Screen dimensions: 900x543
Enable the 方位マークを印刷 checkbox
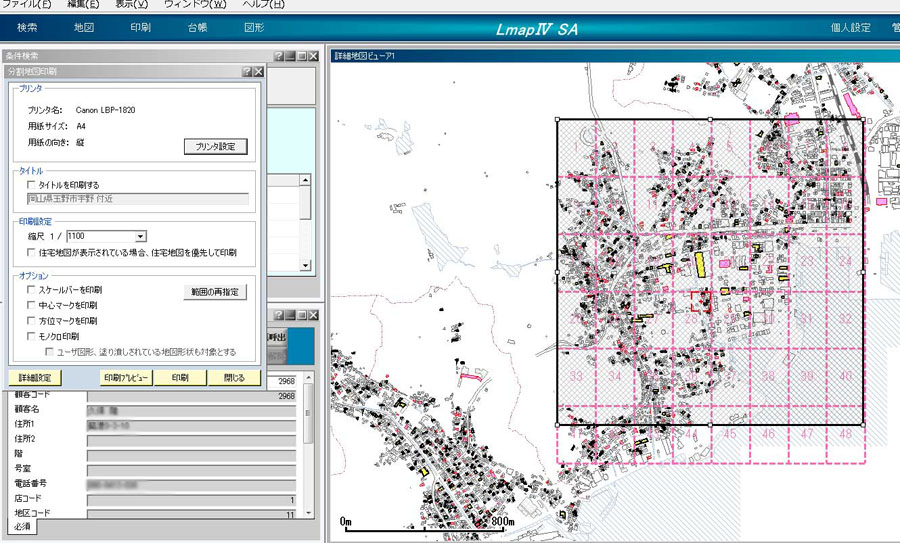point(32,321)
